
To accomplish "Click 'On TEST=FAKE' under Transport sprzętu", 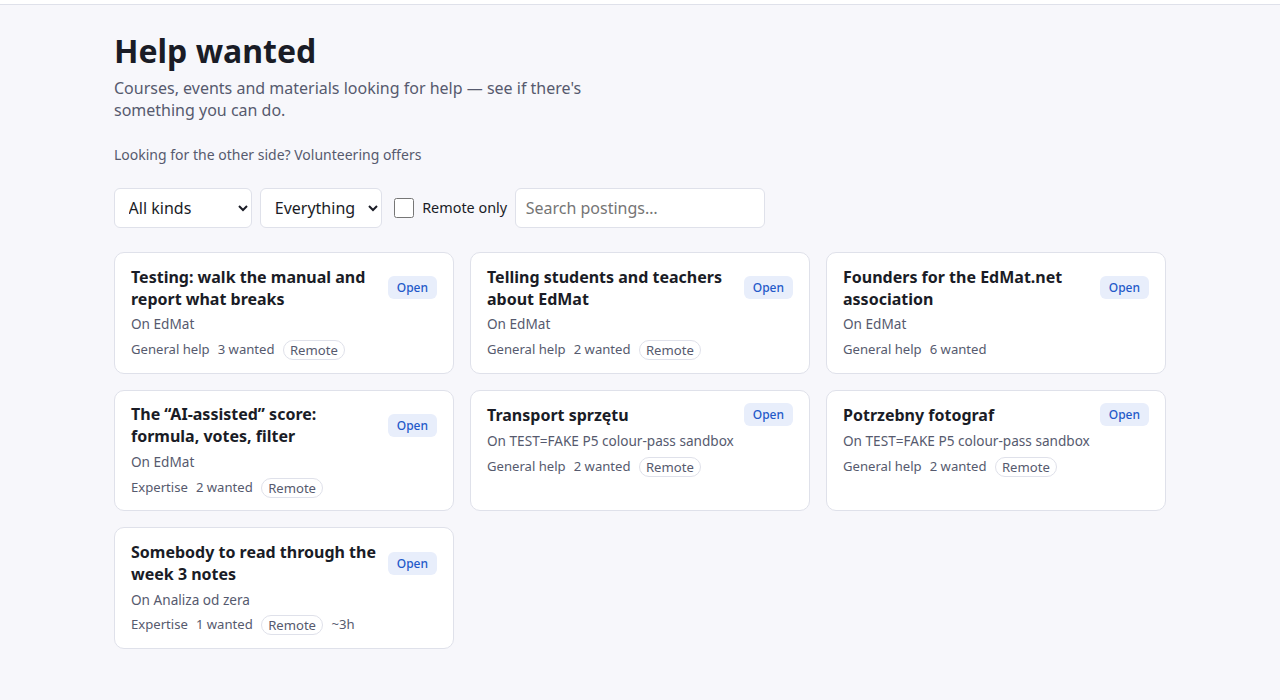I will [x=610, y=441].
